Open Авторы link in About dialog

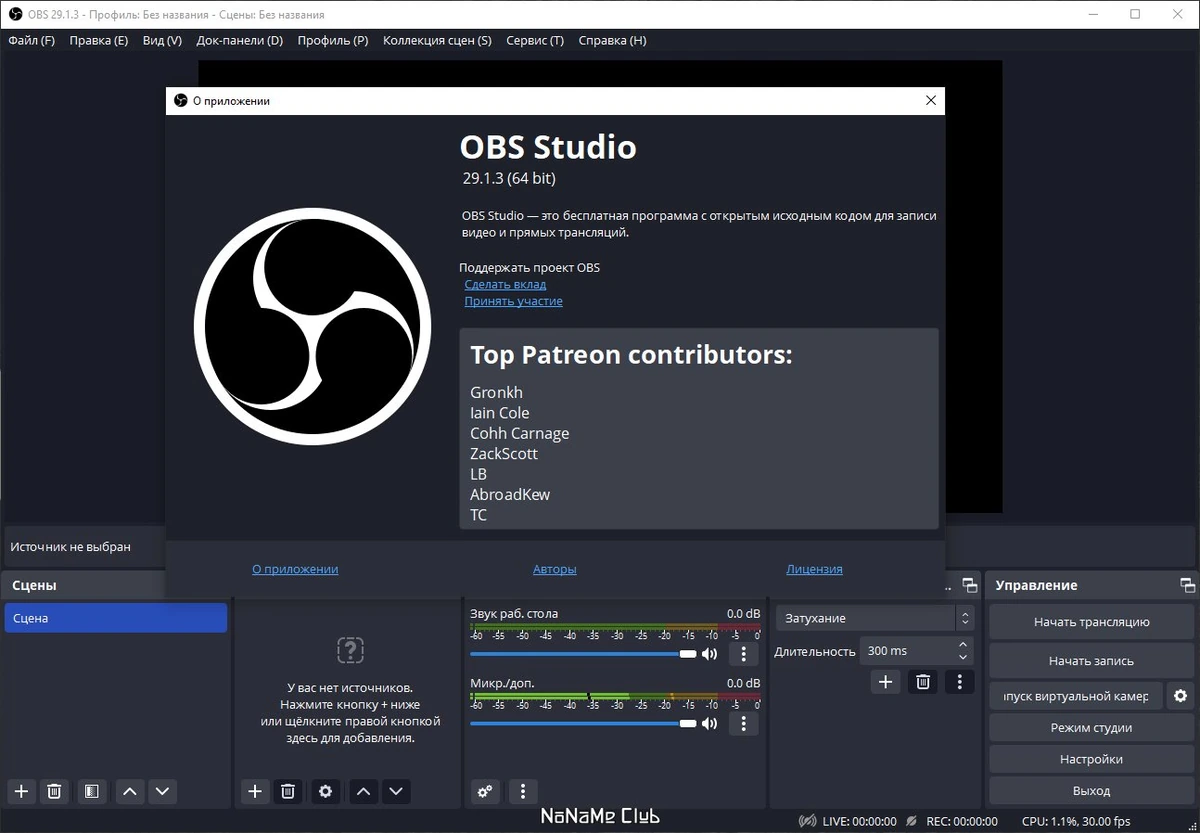pyautogui.click(x=555, y=569)
